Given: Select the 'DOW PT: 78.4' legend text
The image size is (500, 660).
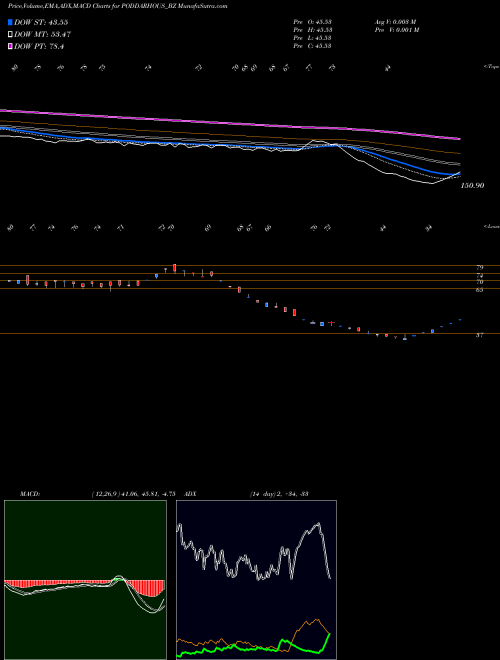Looking at the screenshot, I should click(39, 47).
